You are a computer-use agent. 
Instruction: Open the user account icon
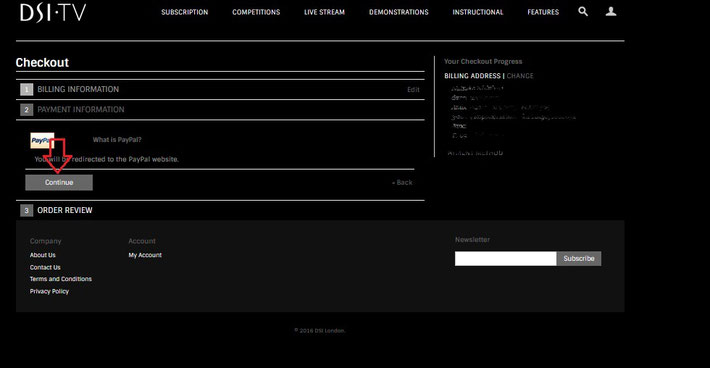coord(611,12)
